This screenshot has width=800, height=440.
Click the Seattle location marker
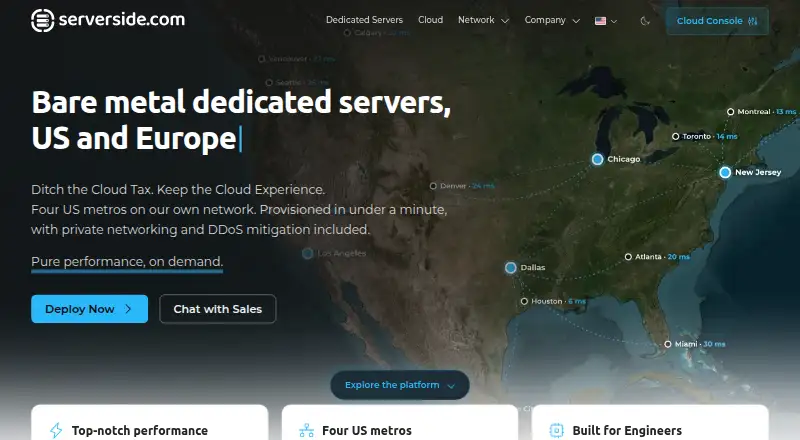coord(269,82)
